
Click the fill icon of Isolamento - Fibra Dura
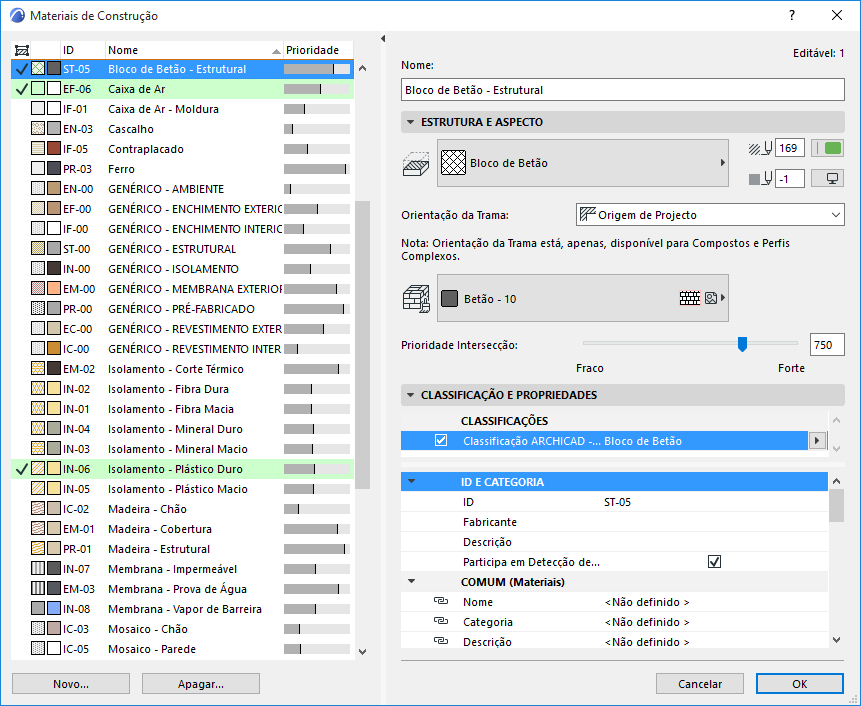click(38, 389)
